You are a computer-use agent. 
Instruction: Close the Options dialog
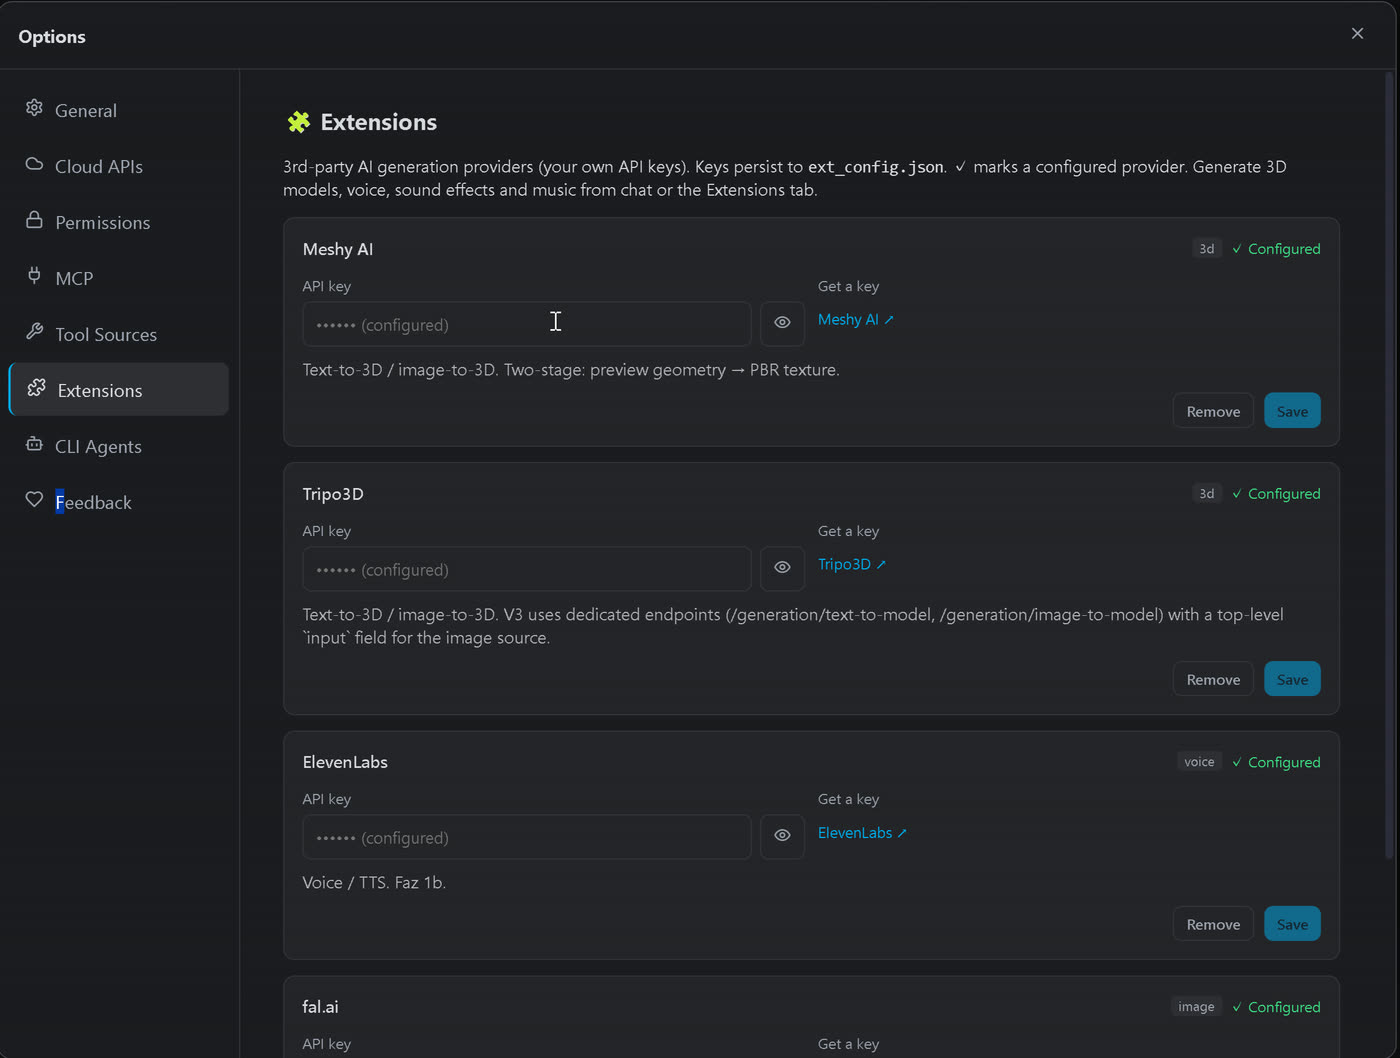pos(1357,34)
